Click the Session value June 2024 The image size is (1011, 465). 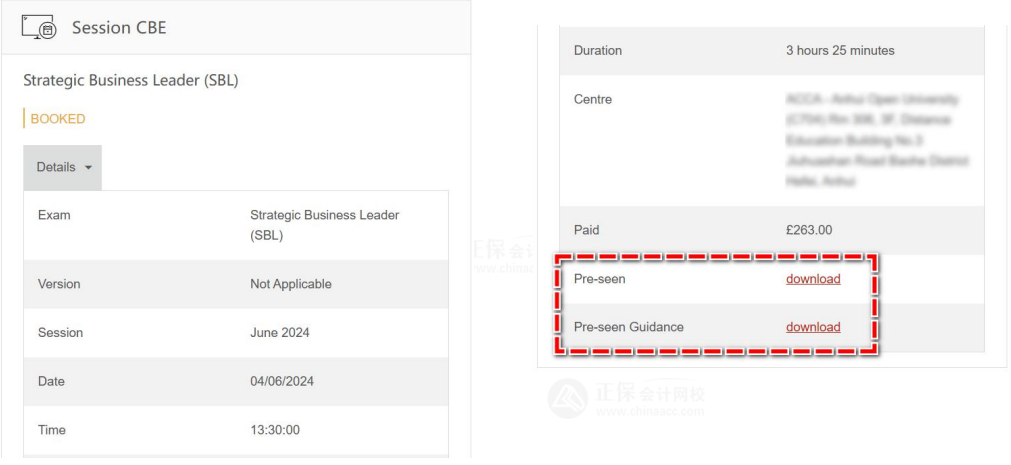279,333
